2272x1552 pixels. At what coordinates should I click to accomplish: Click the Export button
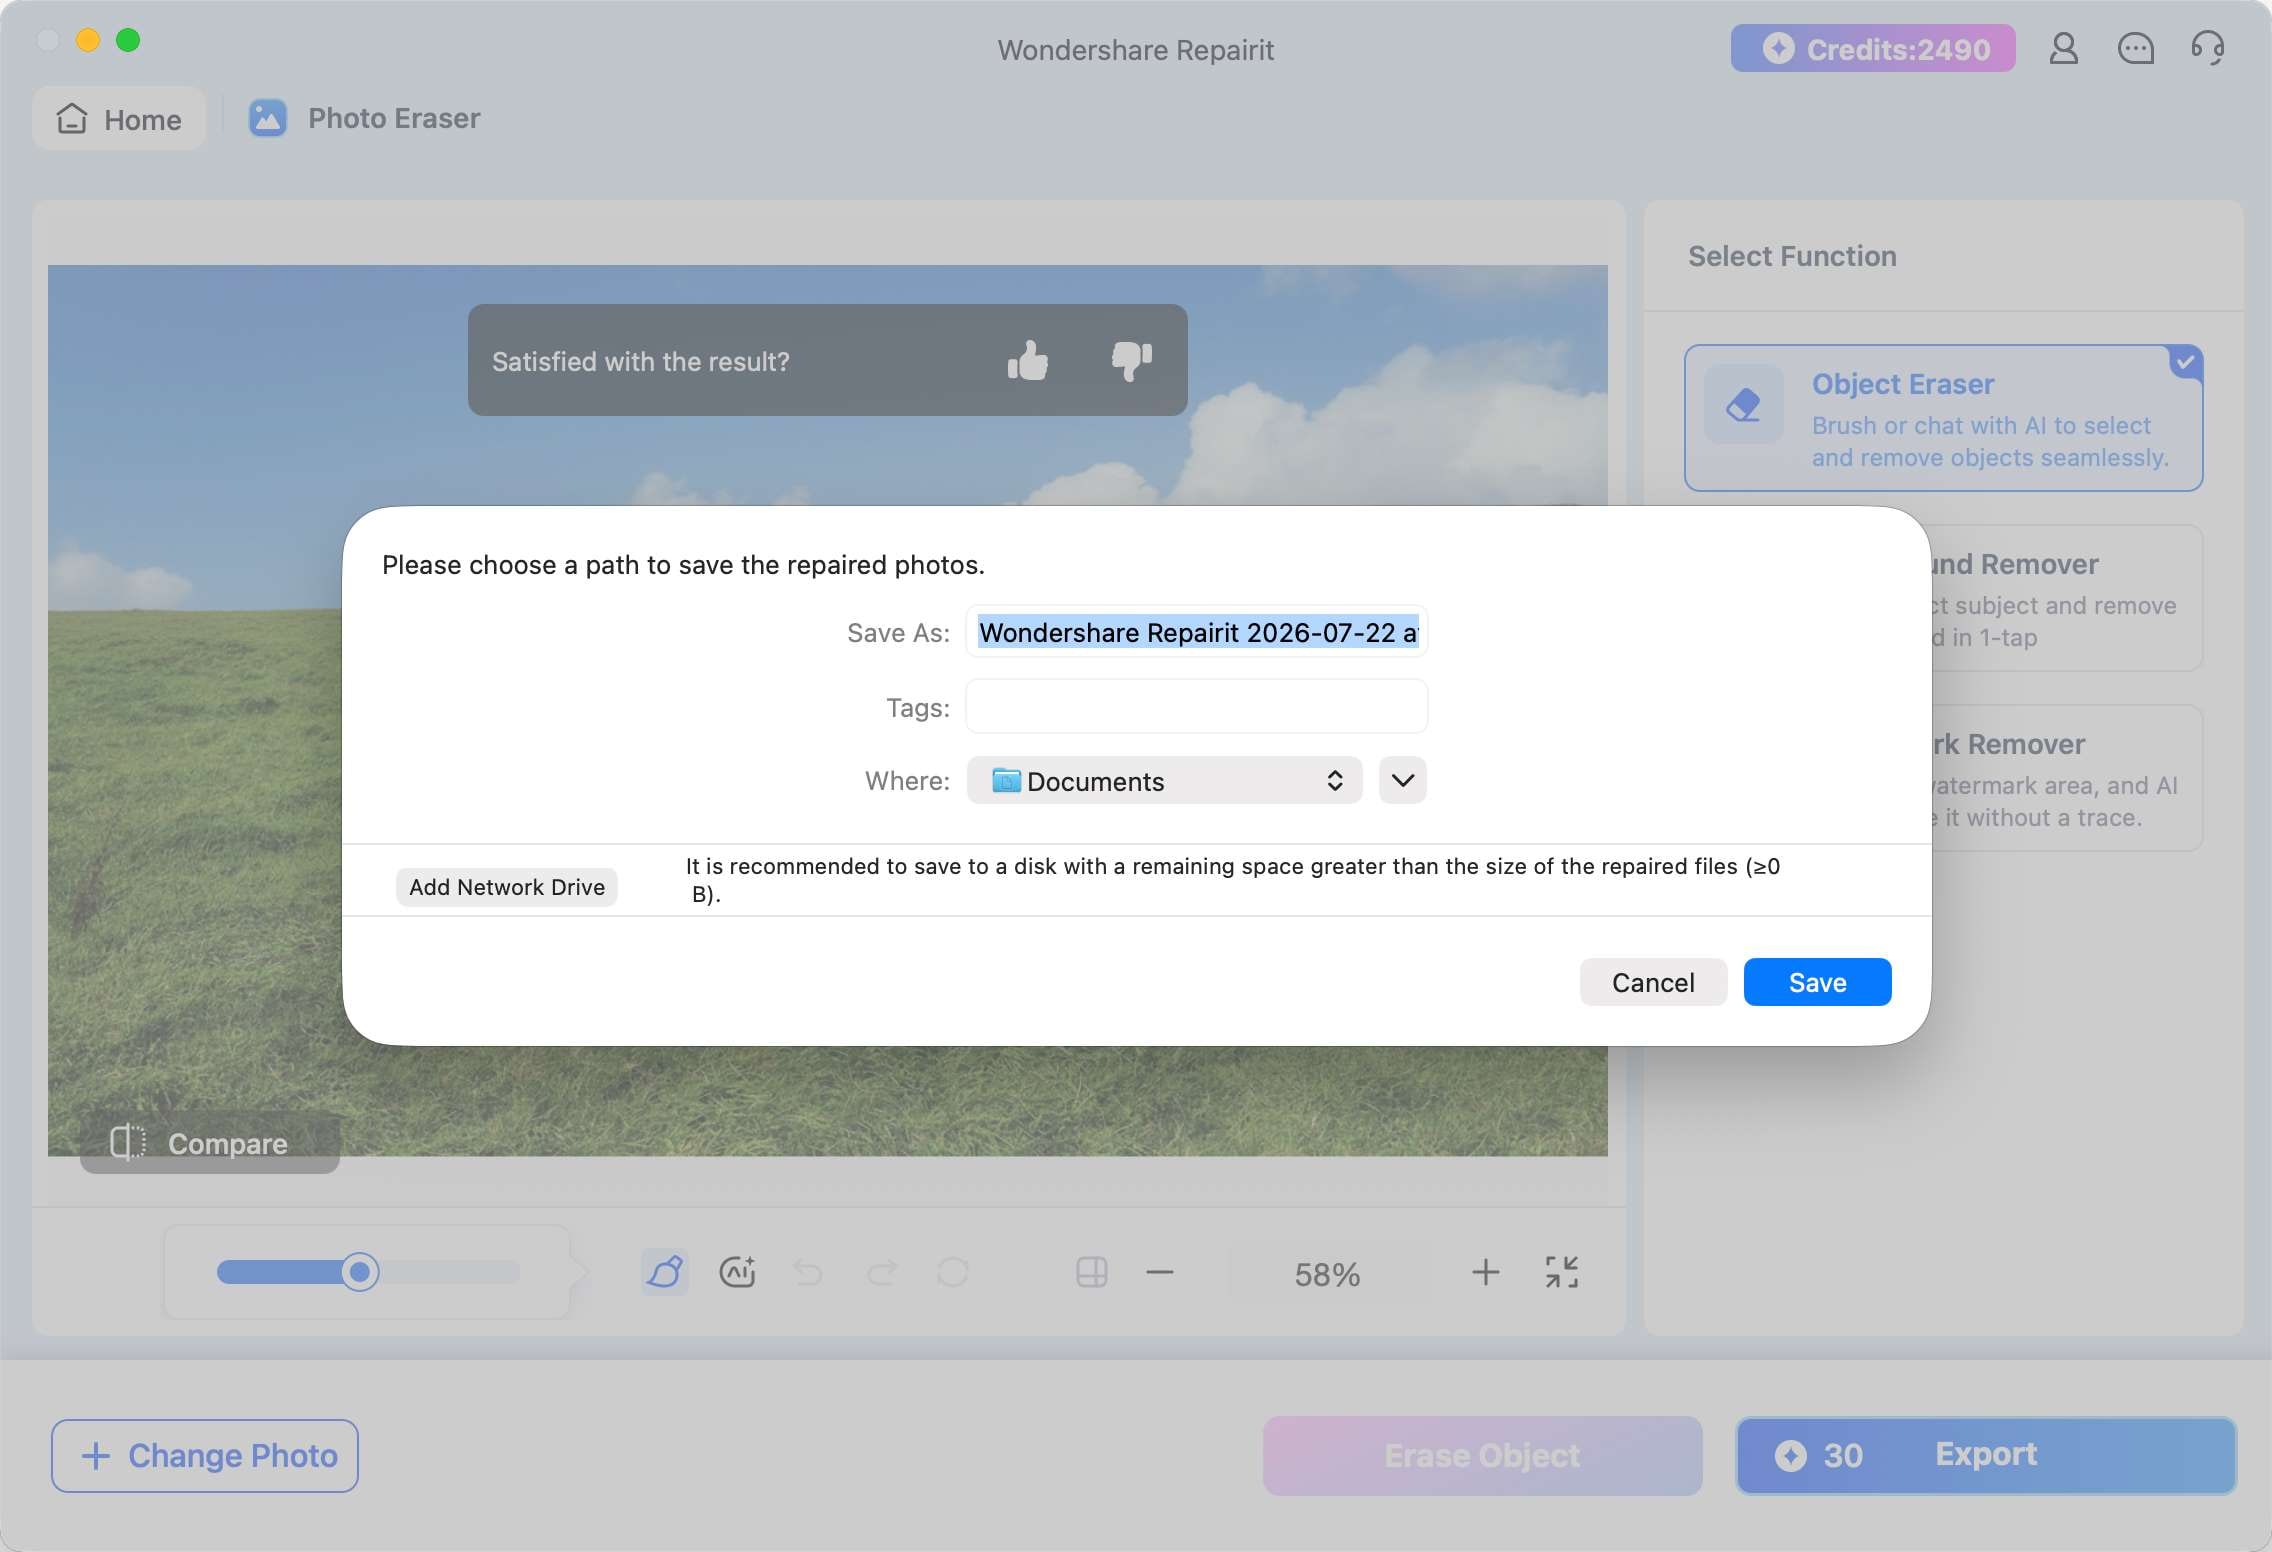tap(1986, 1455)
